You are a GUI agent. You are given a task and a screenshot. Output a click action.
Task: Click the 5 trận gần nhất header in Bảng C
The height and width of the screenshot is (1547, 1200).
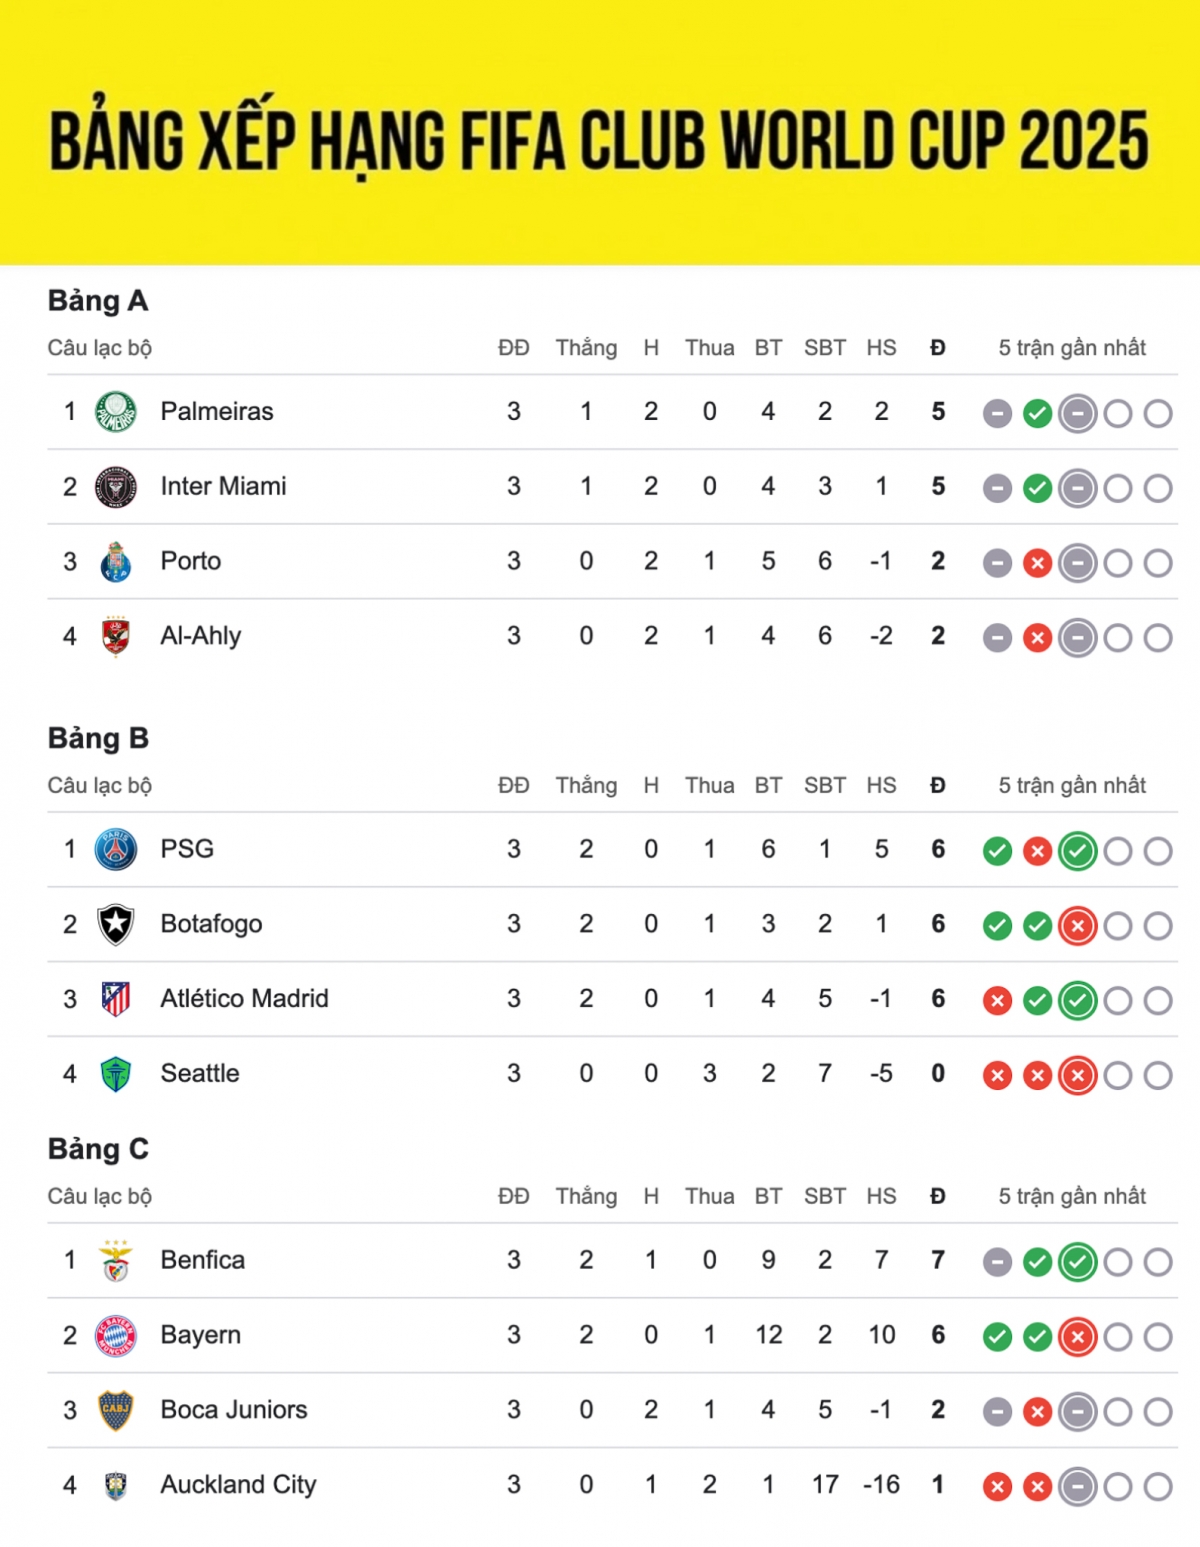pyautogui.click(x=1072, y=1196)
